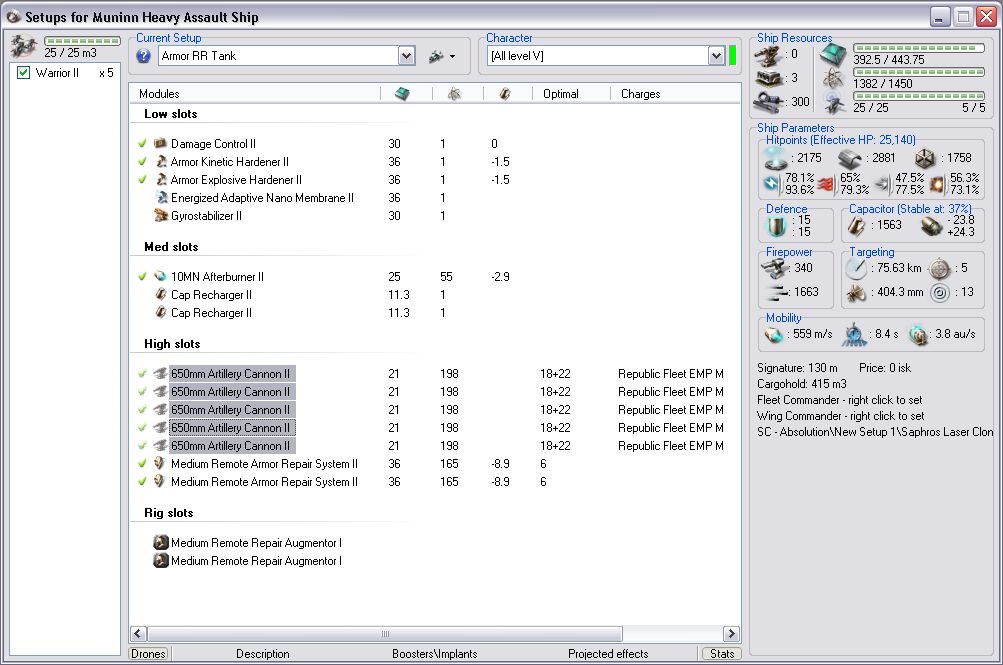
Task: Click the Damage Control II module icon
Action: pos(161,143)
